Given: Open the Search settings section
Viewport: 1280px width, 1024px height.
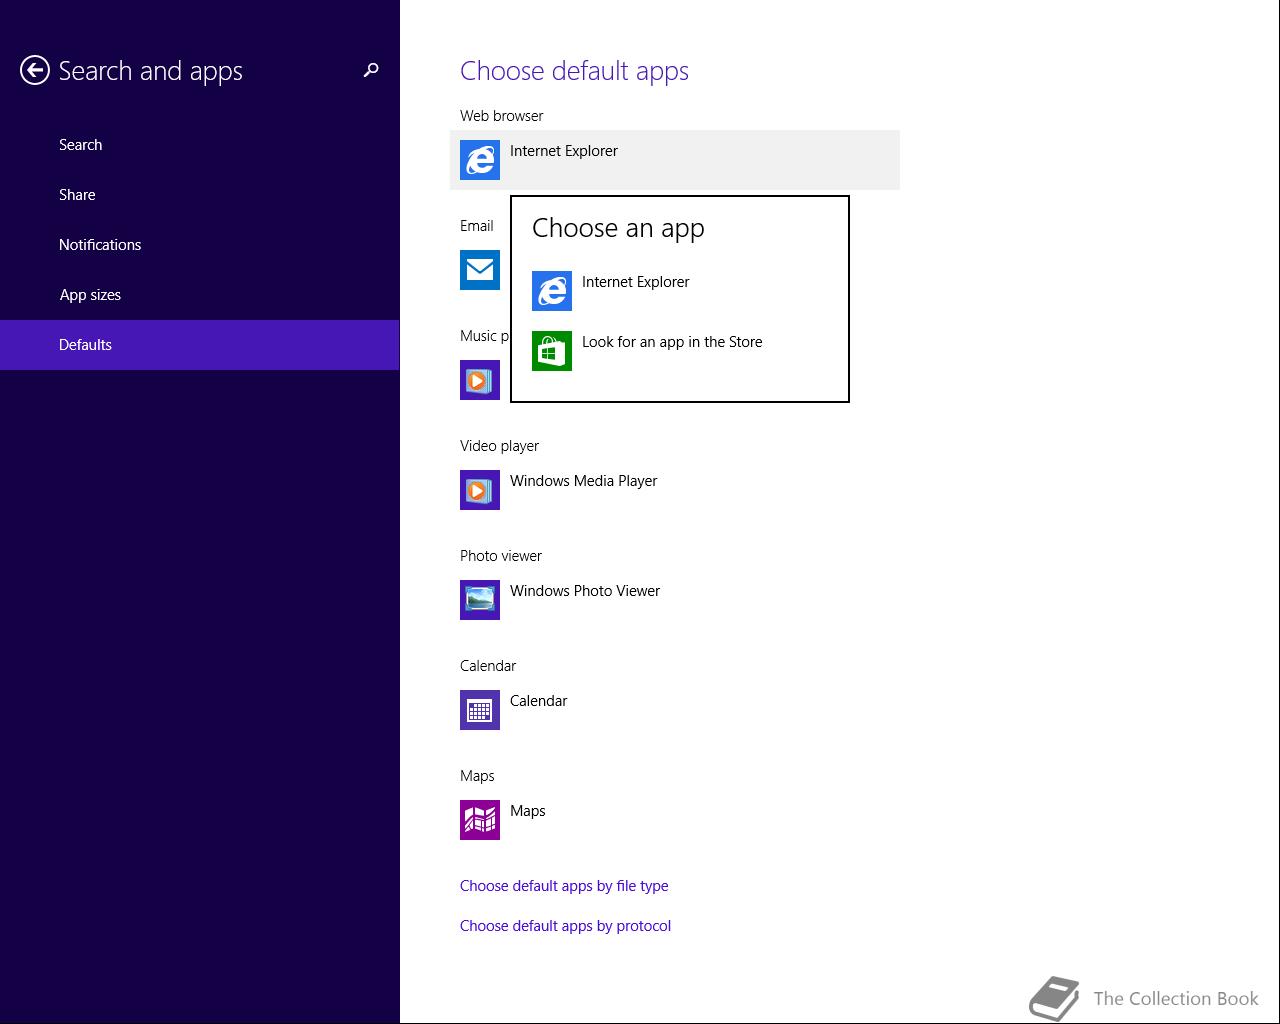Looking at the screenshot, I should click(x=81, y=145).
